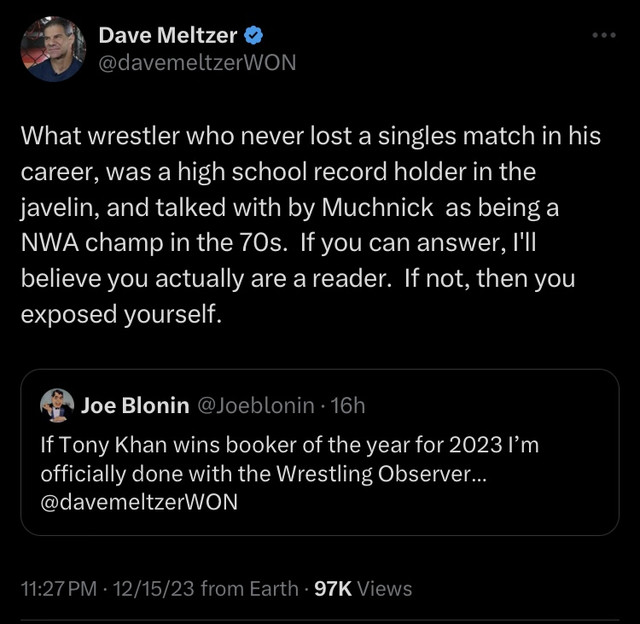Click the "from Earth" location label

pos(248,589)
